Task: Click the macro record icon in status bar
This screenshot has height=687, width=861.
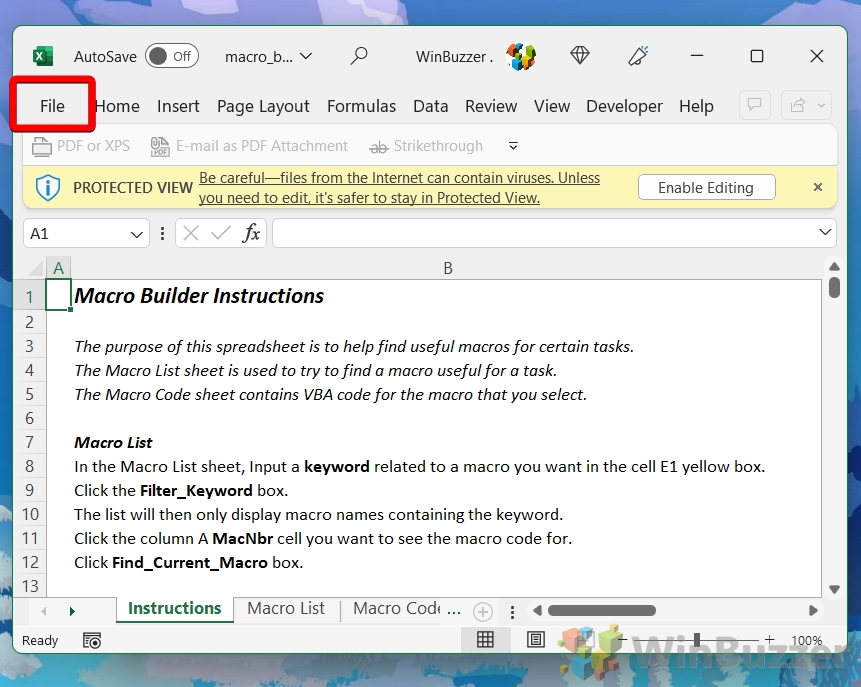Action: 91,640
